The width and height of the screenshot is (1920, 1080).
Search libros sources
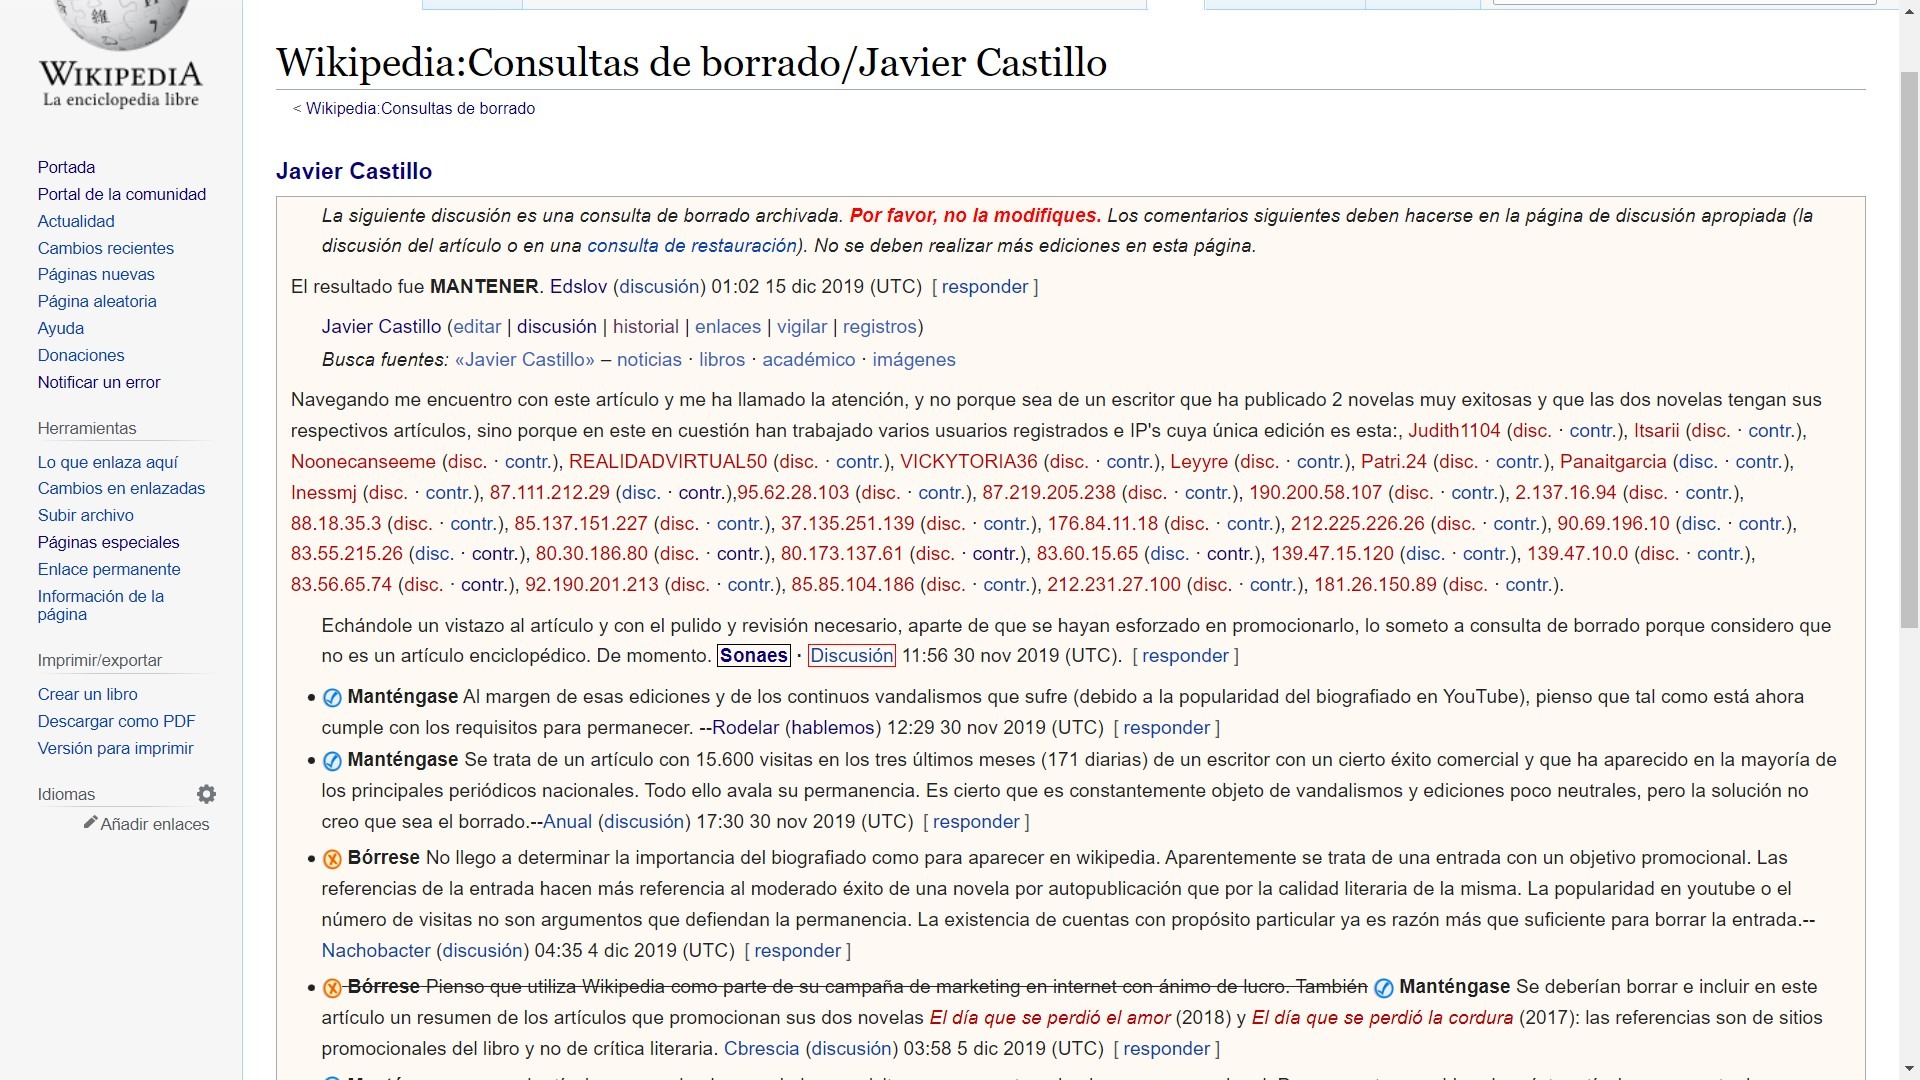(x=722, y=360)
